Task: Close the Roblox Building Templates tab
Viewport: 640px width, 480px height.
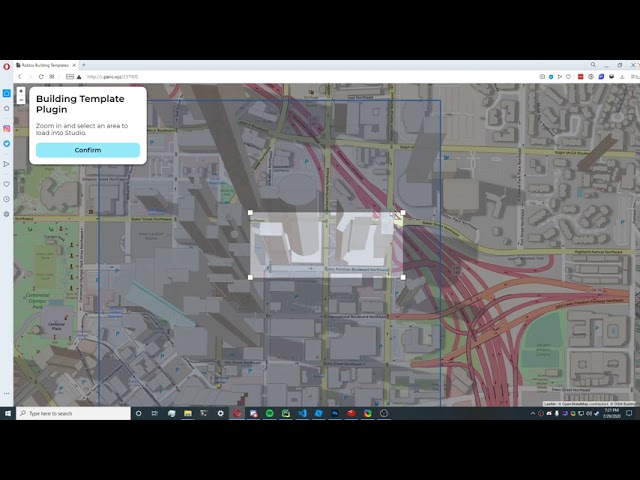Action: point(74,65)
